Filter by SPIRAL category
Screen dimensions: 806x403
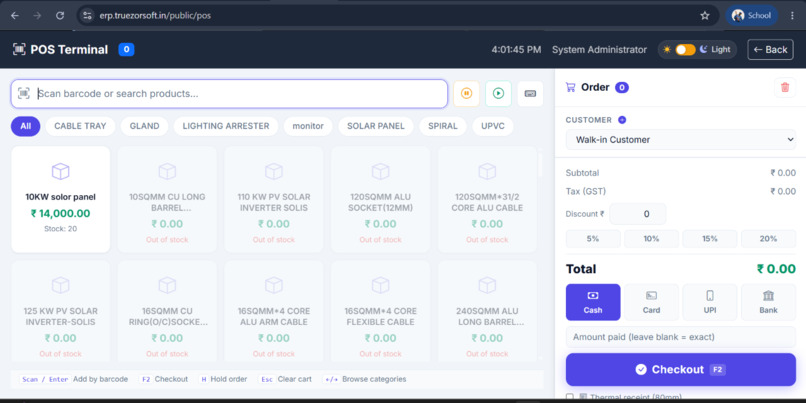point(443,126)
